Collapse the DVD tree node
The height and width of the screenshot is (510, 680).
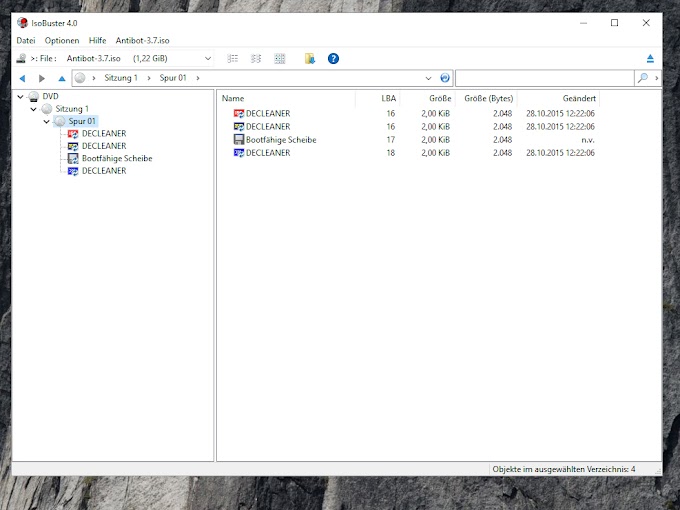20,96
